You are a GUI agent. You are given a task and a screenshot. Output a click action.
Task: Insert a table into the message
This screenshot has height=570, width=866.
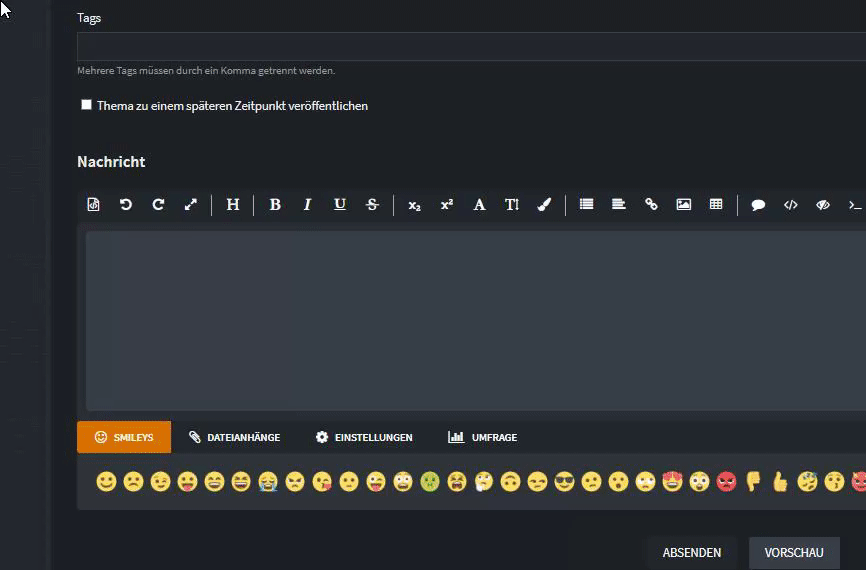click(x=716, y=204)
